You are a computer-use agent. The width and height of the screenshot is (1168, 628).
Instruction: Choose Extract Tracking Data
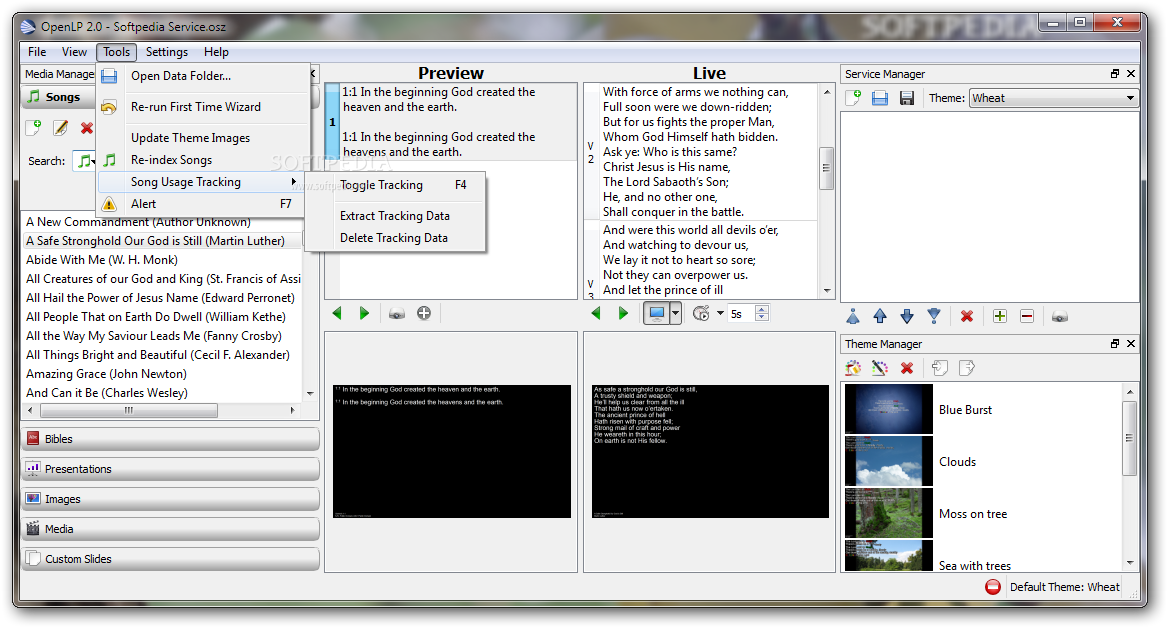[396, 215]
